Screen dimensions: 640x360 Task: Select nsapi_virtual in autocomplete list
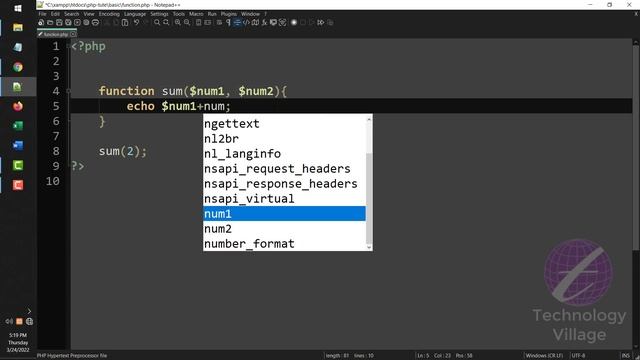point(284,198)
